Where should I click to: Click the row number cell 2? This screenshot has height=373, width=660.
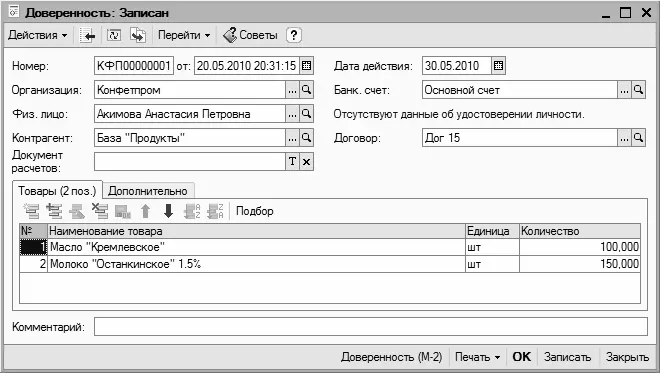coord(33,264)
